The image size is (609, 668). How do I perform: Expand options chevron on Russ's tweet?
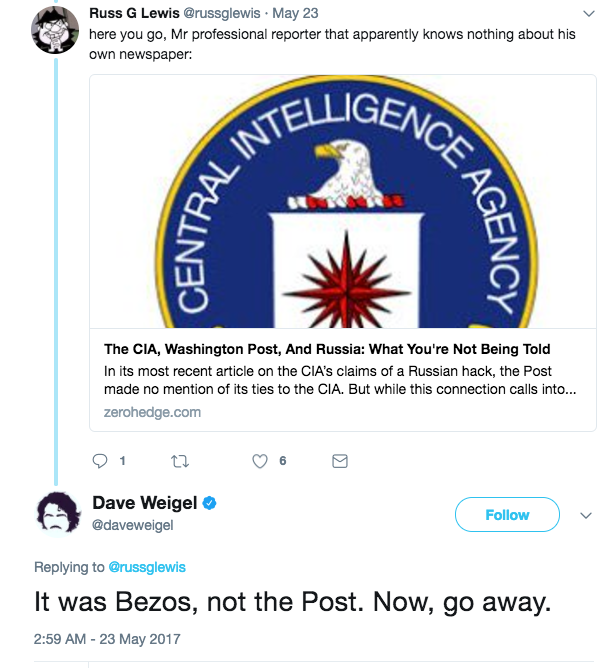pyautogui.click(x=589, y=14)
